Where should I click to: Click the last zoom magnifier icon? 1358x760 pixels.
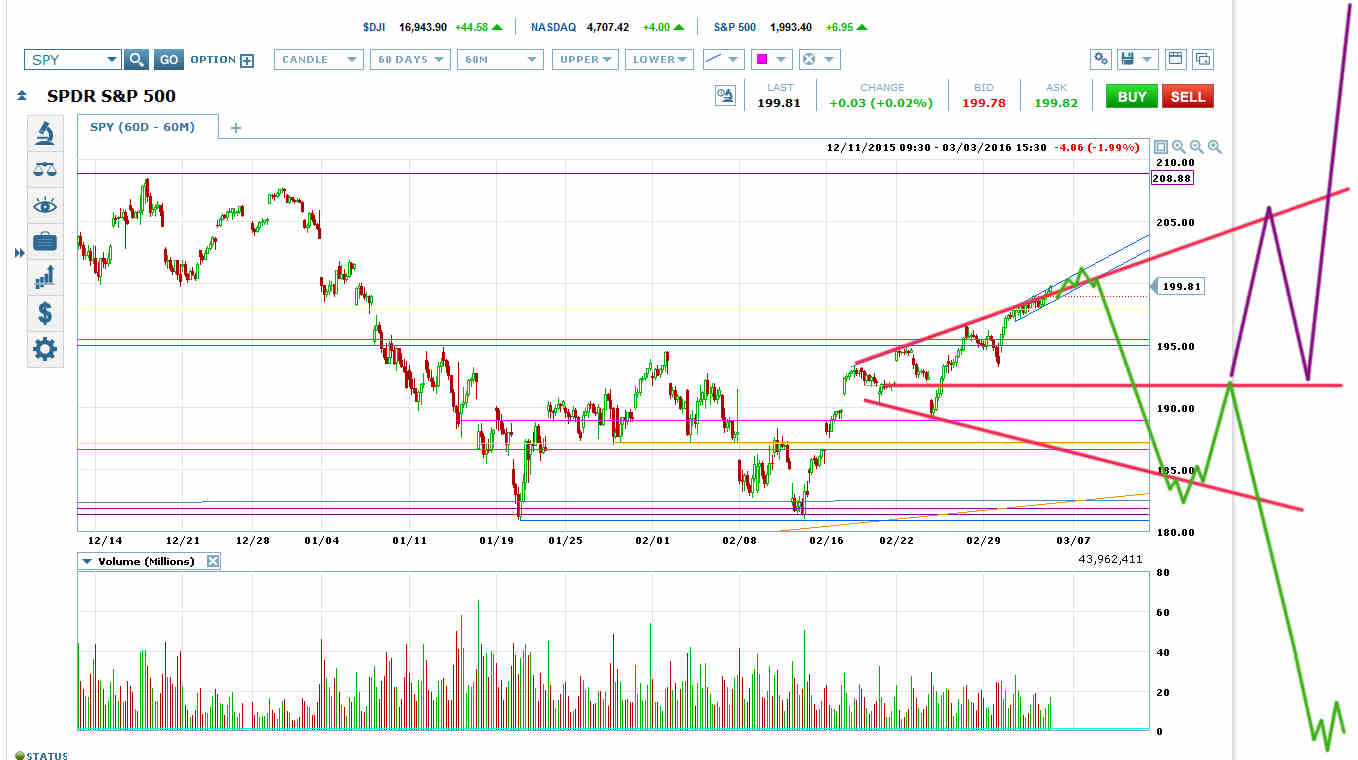click(1214, 147)
